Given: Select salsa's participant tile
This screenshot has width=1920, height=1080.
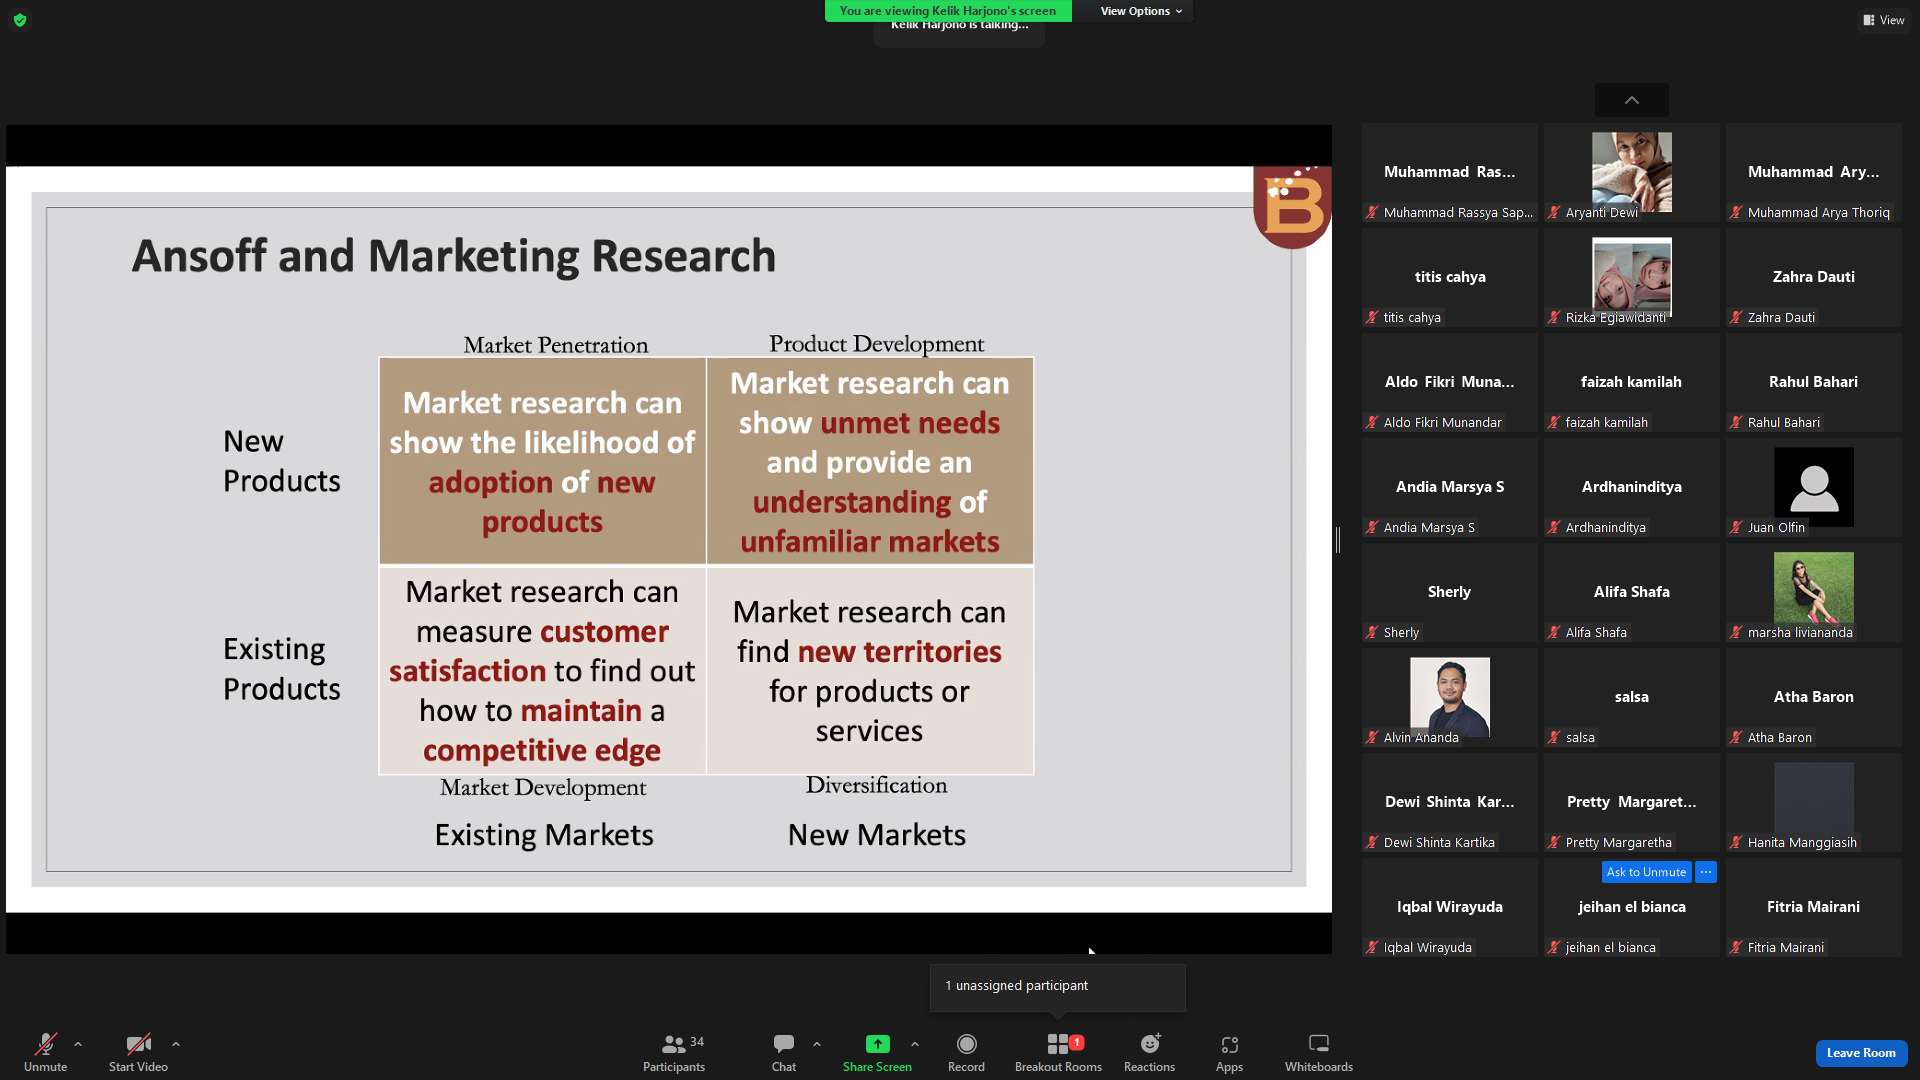Looking at the screenshot, I should pos(1632,697).
